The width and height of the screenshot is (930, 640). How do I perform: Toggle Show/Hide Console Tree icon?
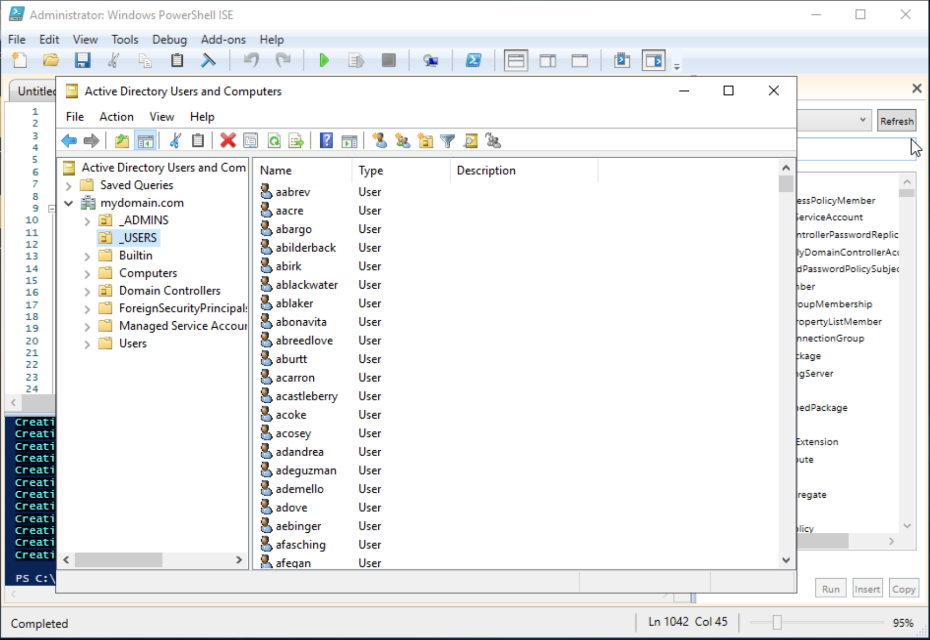(145, 141)
